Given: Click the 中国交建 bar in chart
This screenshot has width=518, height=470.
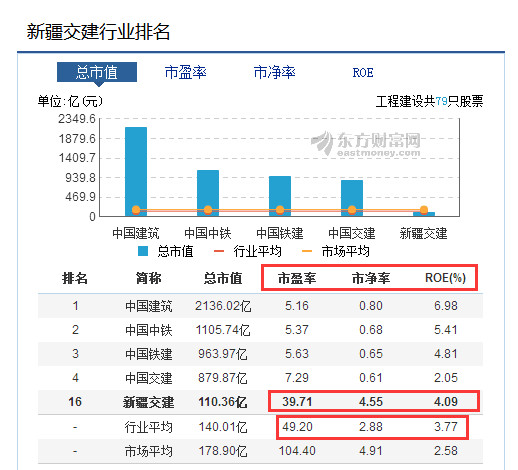Looking at the screenshot, I should coord(352,198).
